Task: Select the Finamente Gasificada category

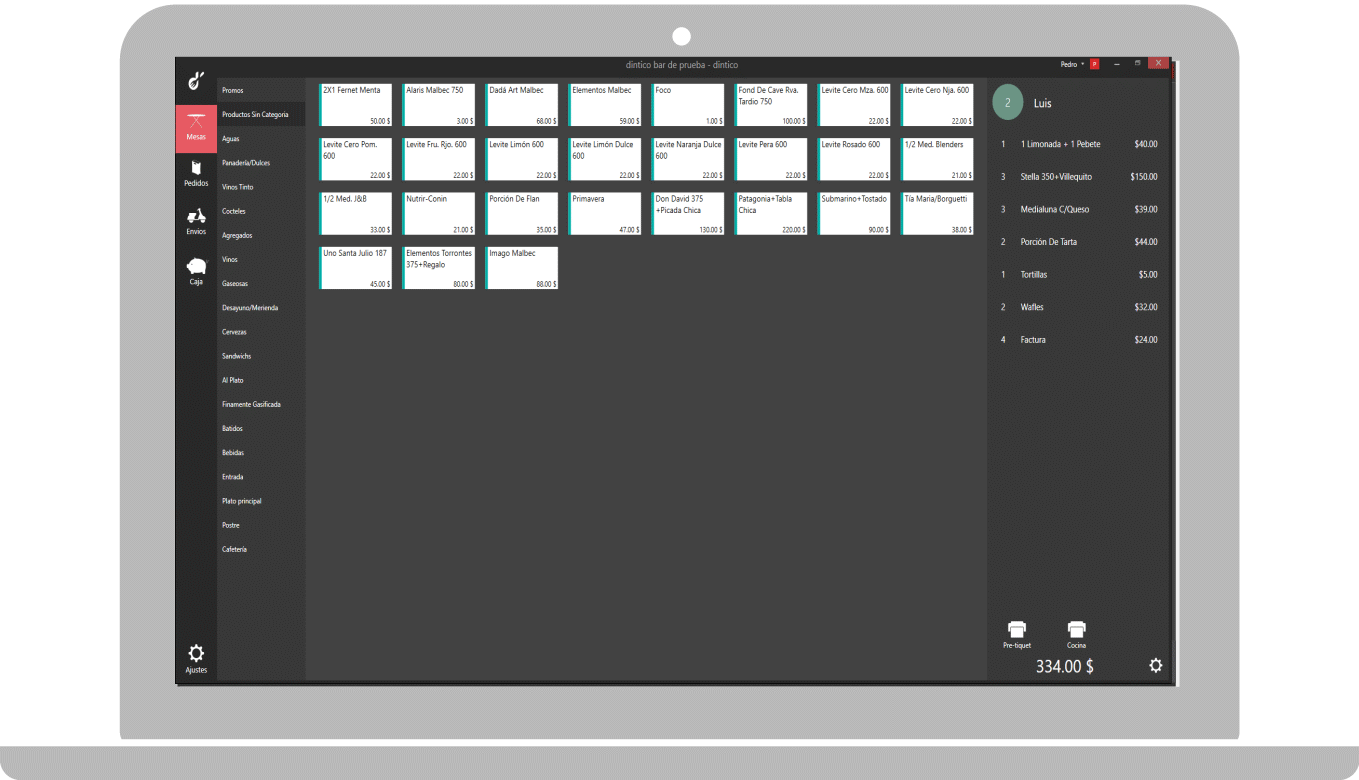Action: [261, 404]
